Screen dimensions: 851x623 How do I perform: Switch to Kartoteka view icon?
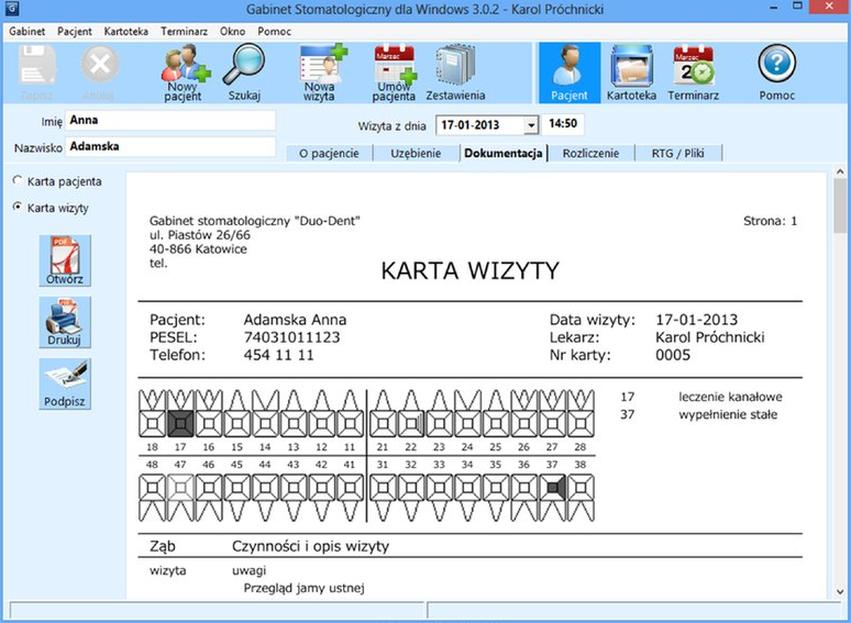tap(631, 68)
